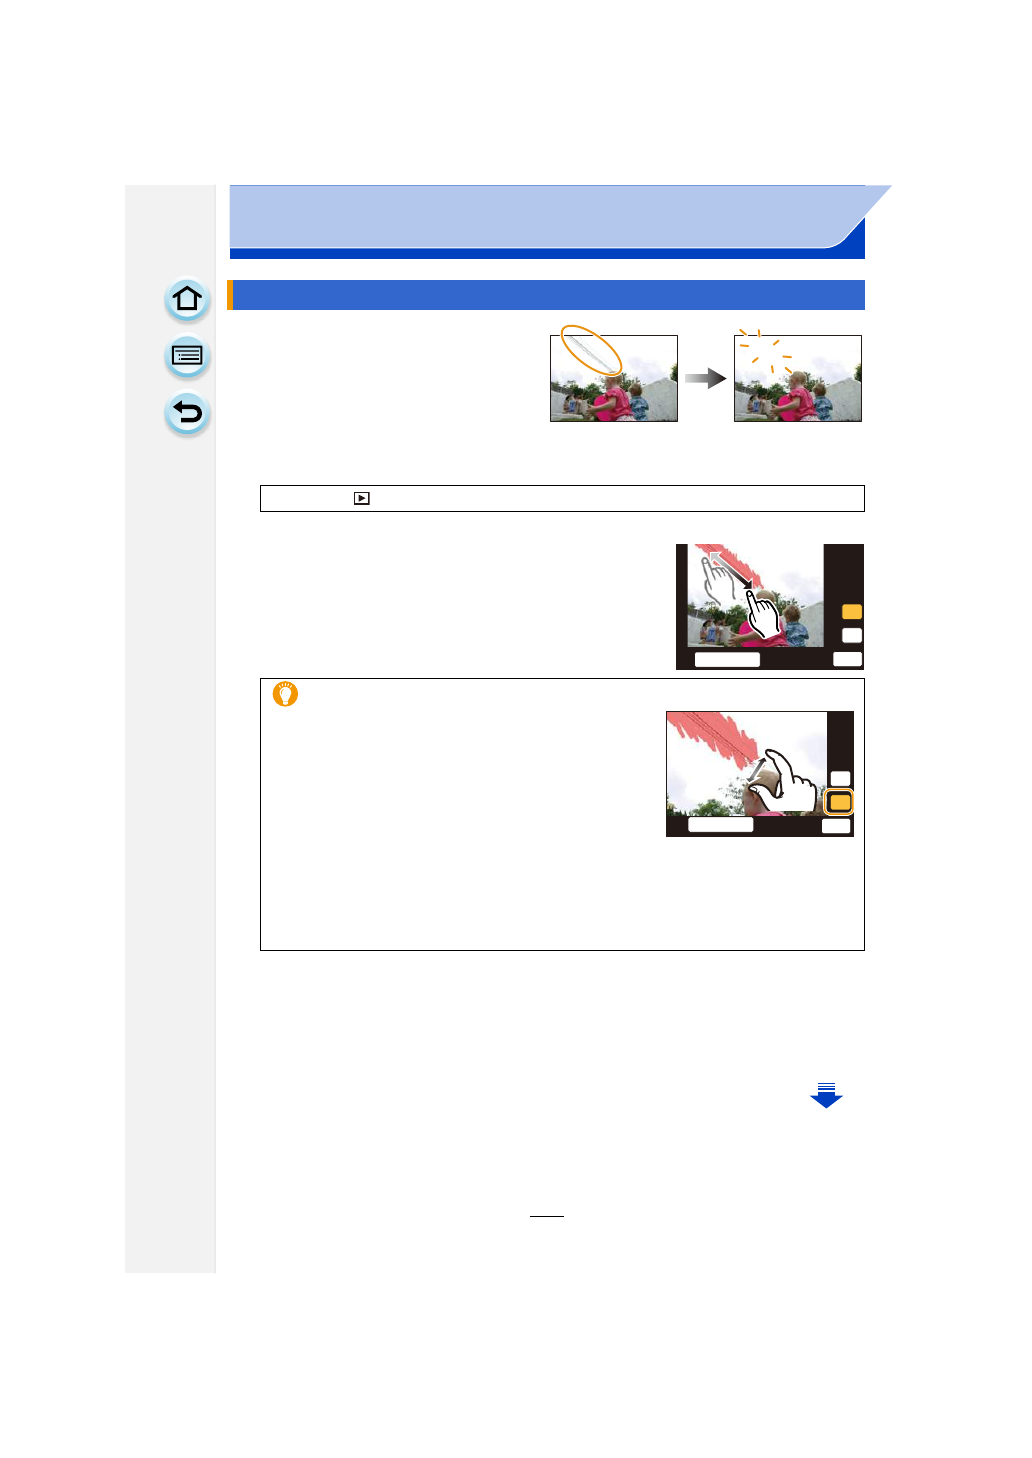
Task: Click wide white bottom button in lower screen
Action: coord(720,825)
